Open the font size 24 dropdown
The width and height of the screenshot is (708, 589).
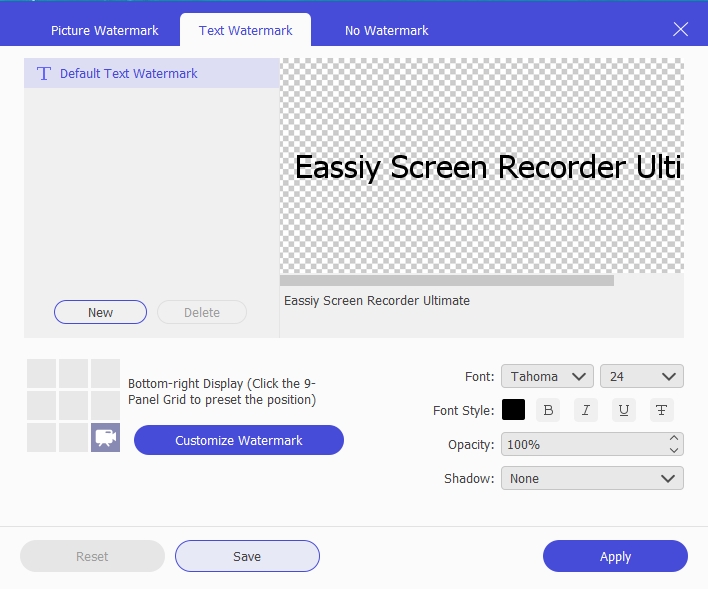point(642,376)
